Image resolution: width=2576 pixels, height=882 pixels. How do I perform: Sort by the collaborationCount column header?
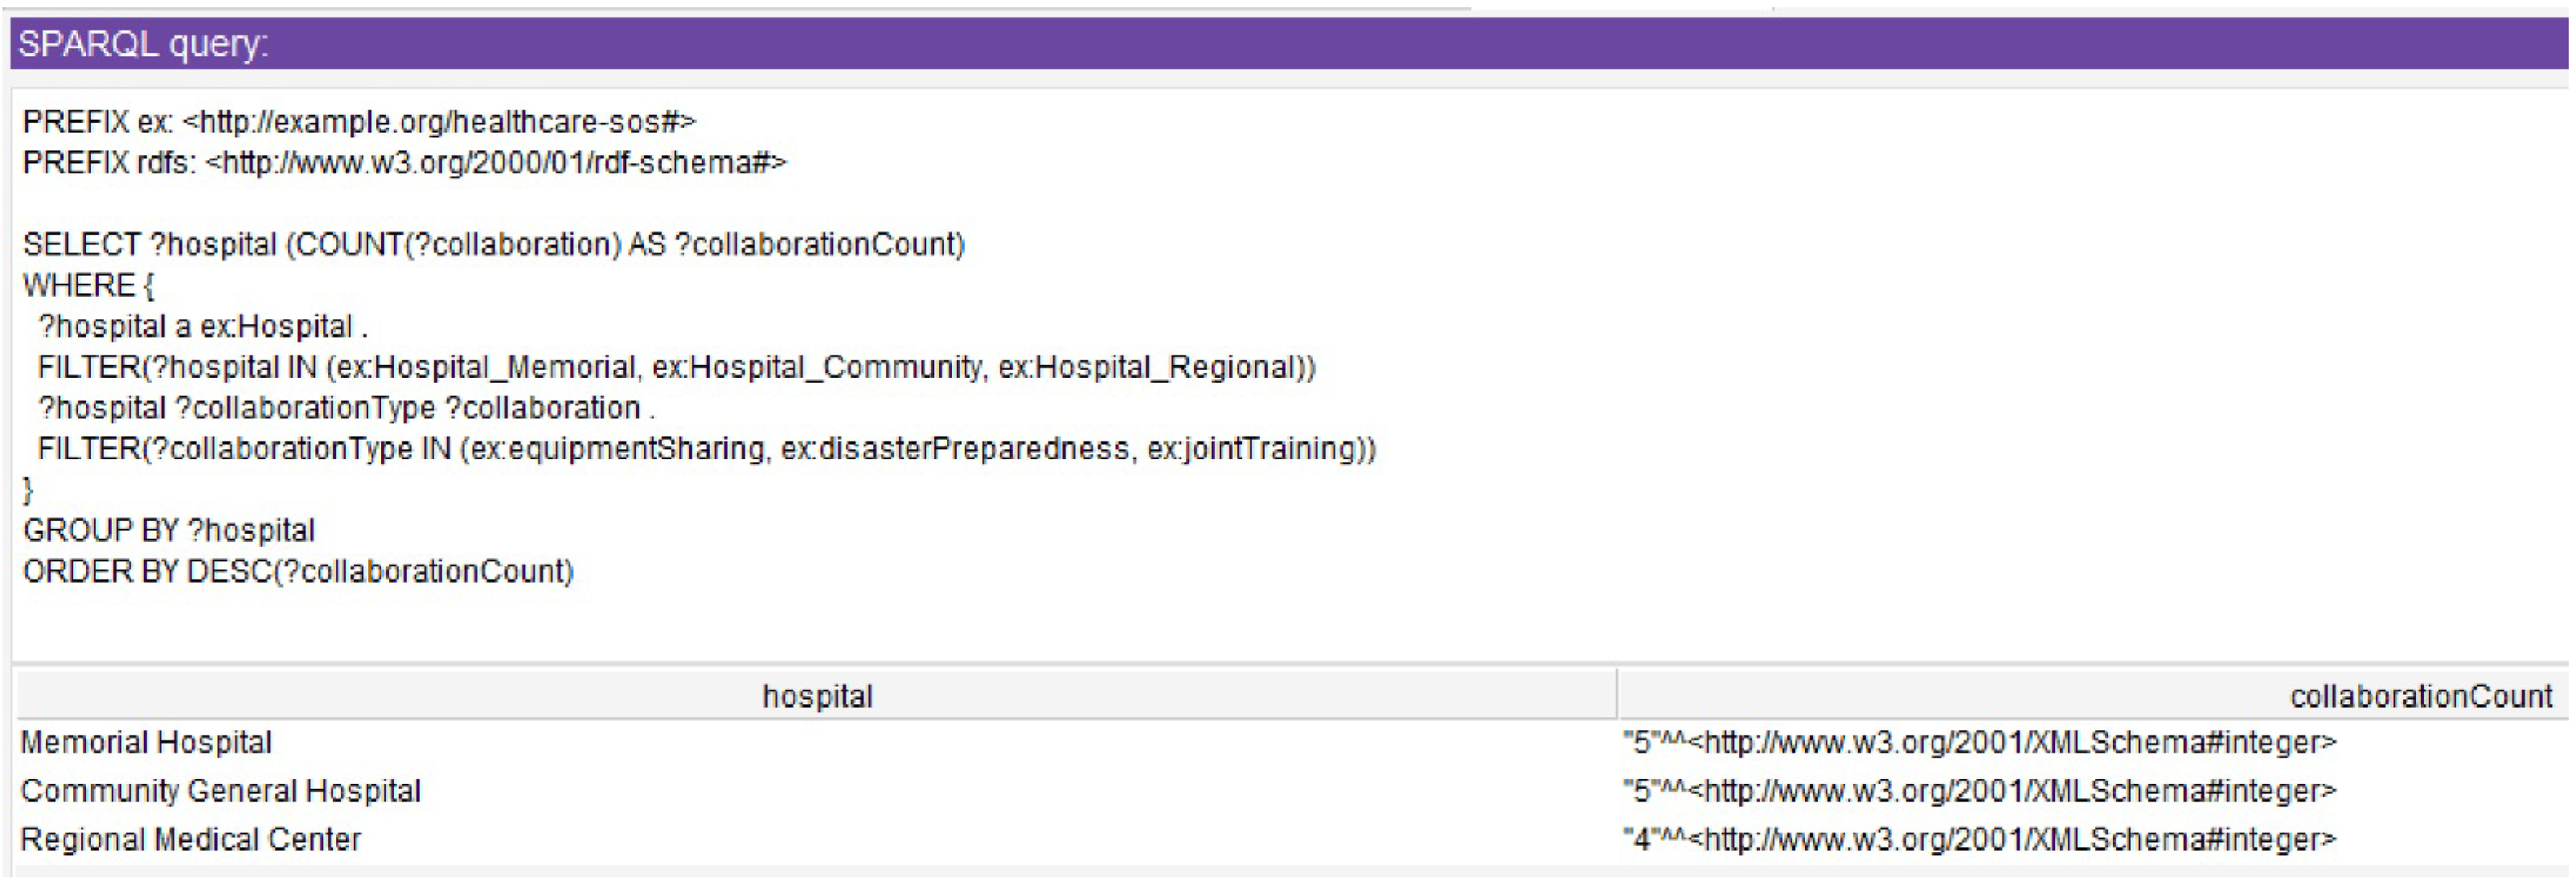point(2420,696)
